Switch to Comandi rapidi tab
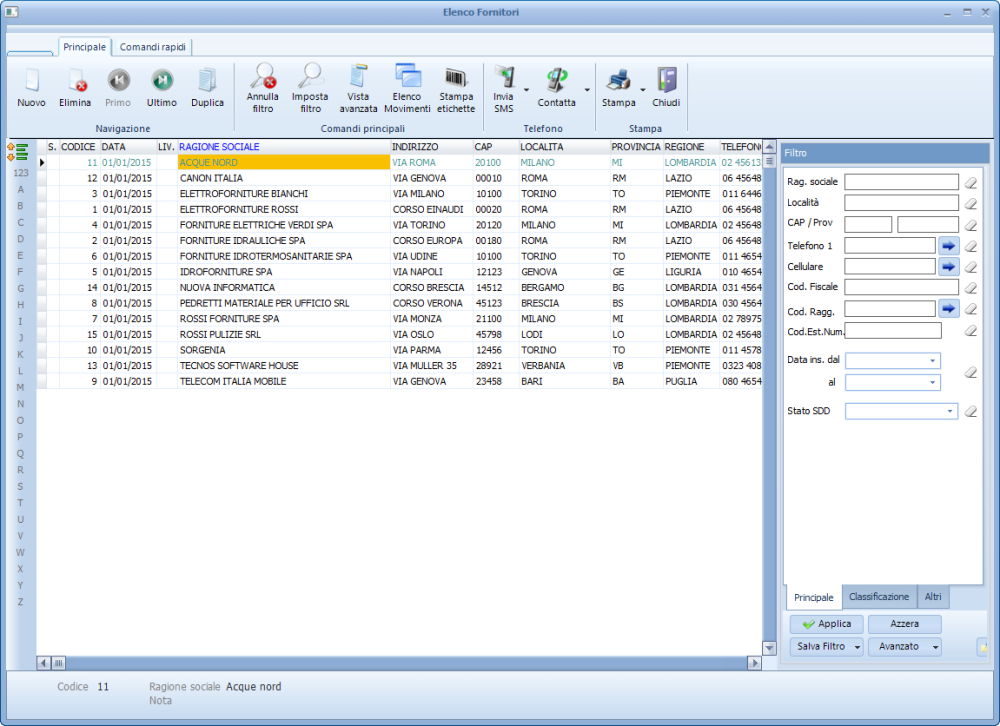 tap(153, 47)
